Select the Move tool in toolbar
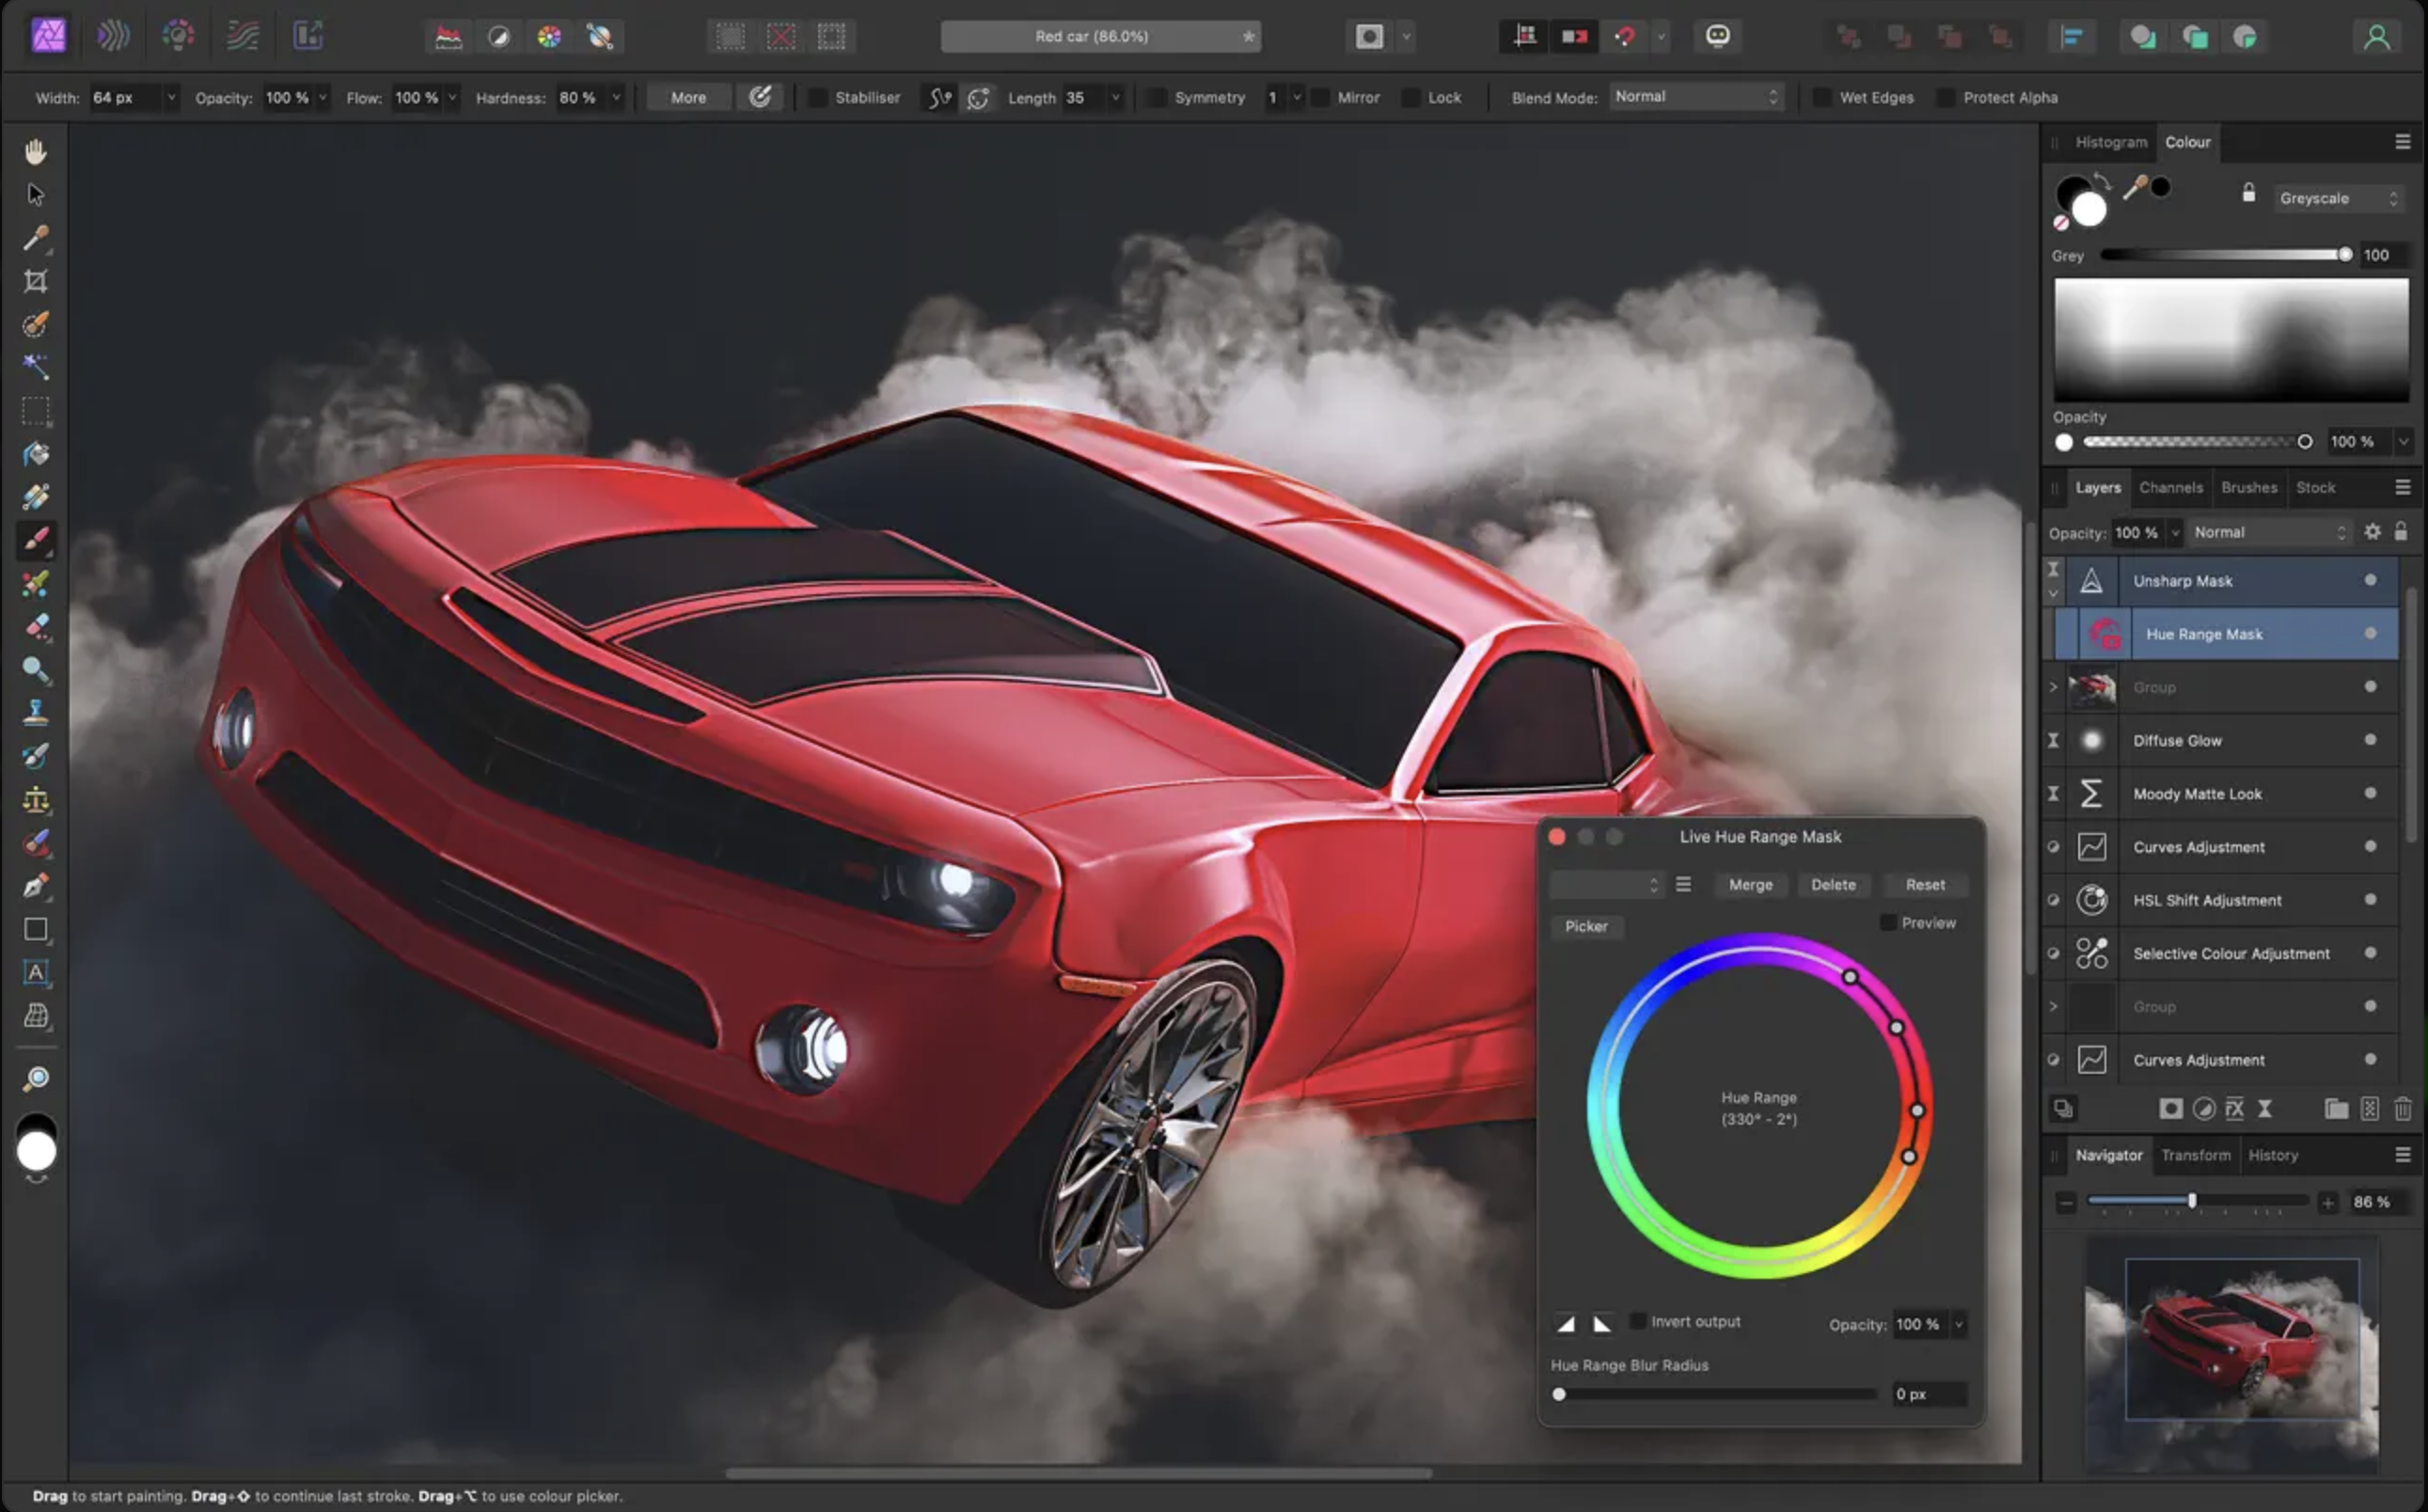The image size is (2428, 1512). tap(37, 195)
